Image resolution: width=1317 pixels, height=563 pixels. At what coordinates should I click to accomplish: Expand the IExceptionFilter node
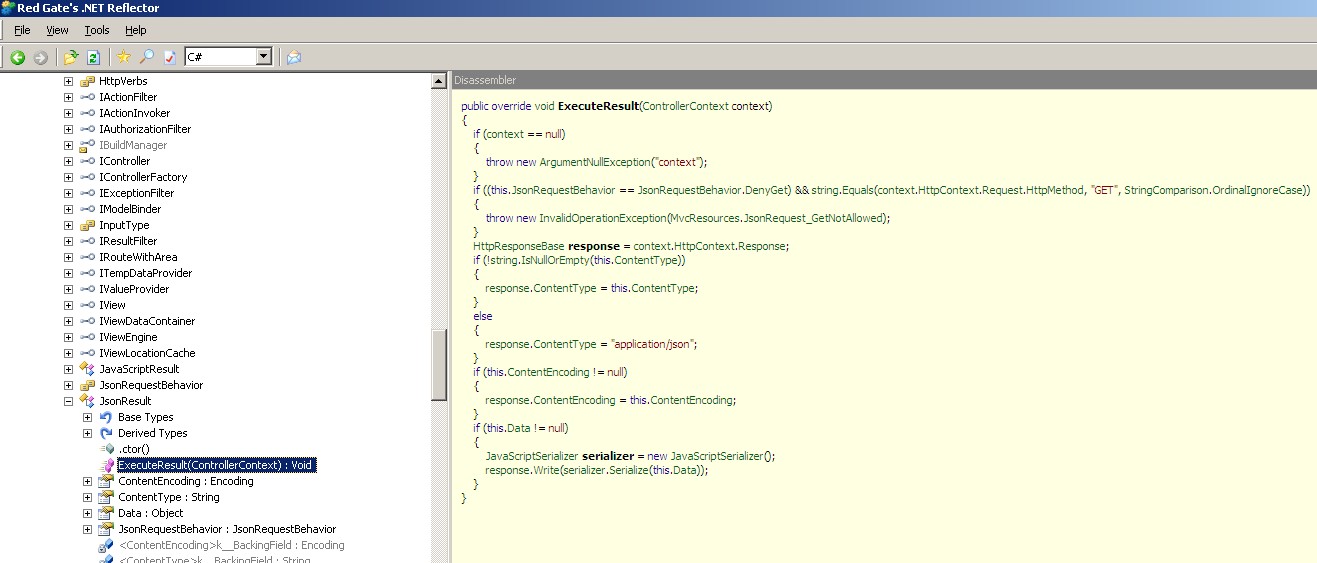pos(68,193)
